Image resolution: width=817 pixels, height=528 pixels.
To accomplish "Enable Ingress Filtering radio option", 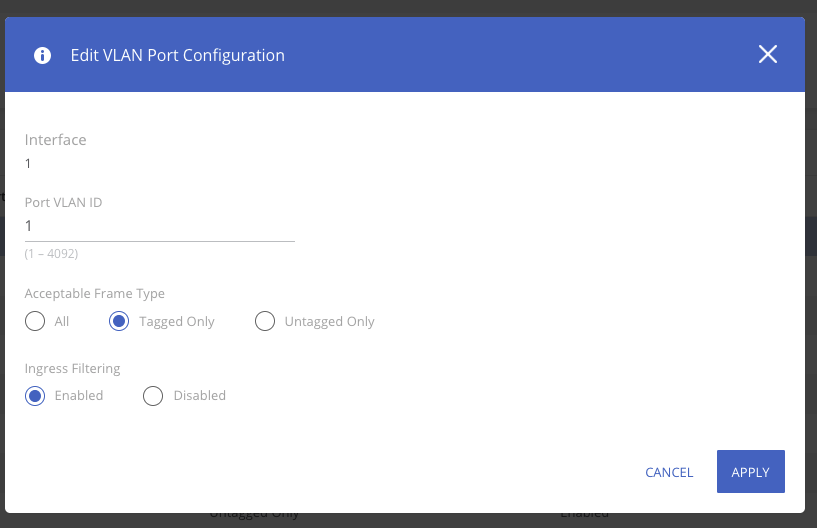I will 35,395.
